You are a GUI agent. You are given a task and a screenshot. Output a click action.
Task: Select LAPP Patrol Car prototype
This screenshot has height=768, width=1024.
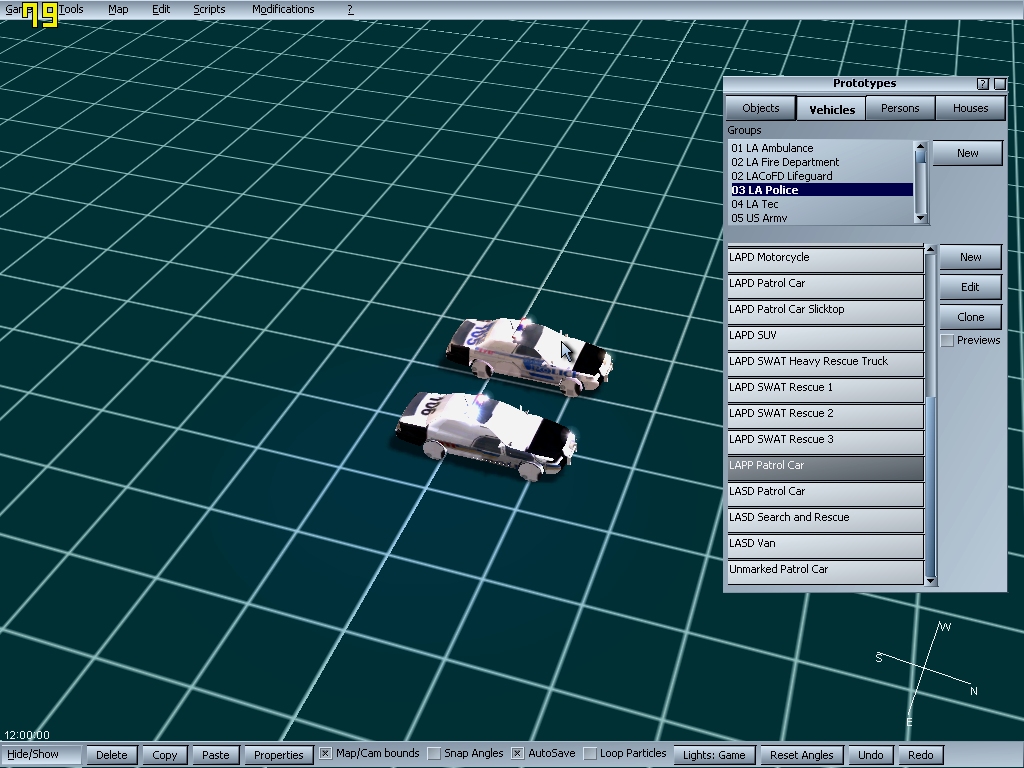pyautogui.click(x=825, y=467)
